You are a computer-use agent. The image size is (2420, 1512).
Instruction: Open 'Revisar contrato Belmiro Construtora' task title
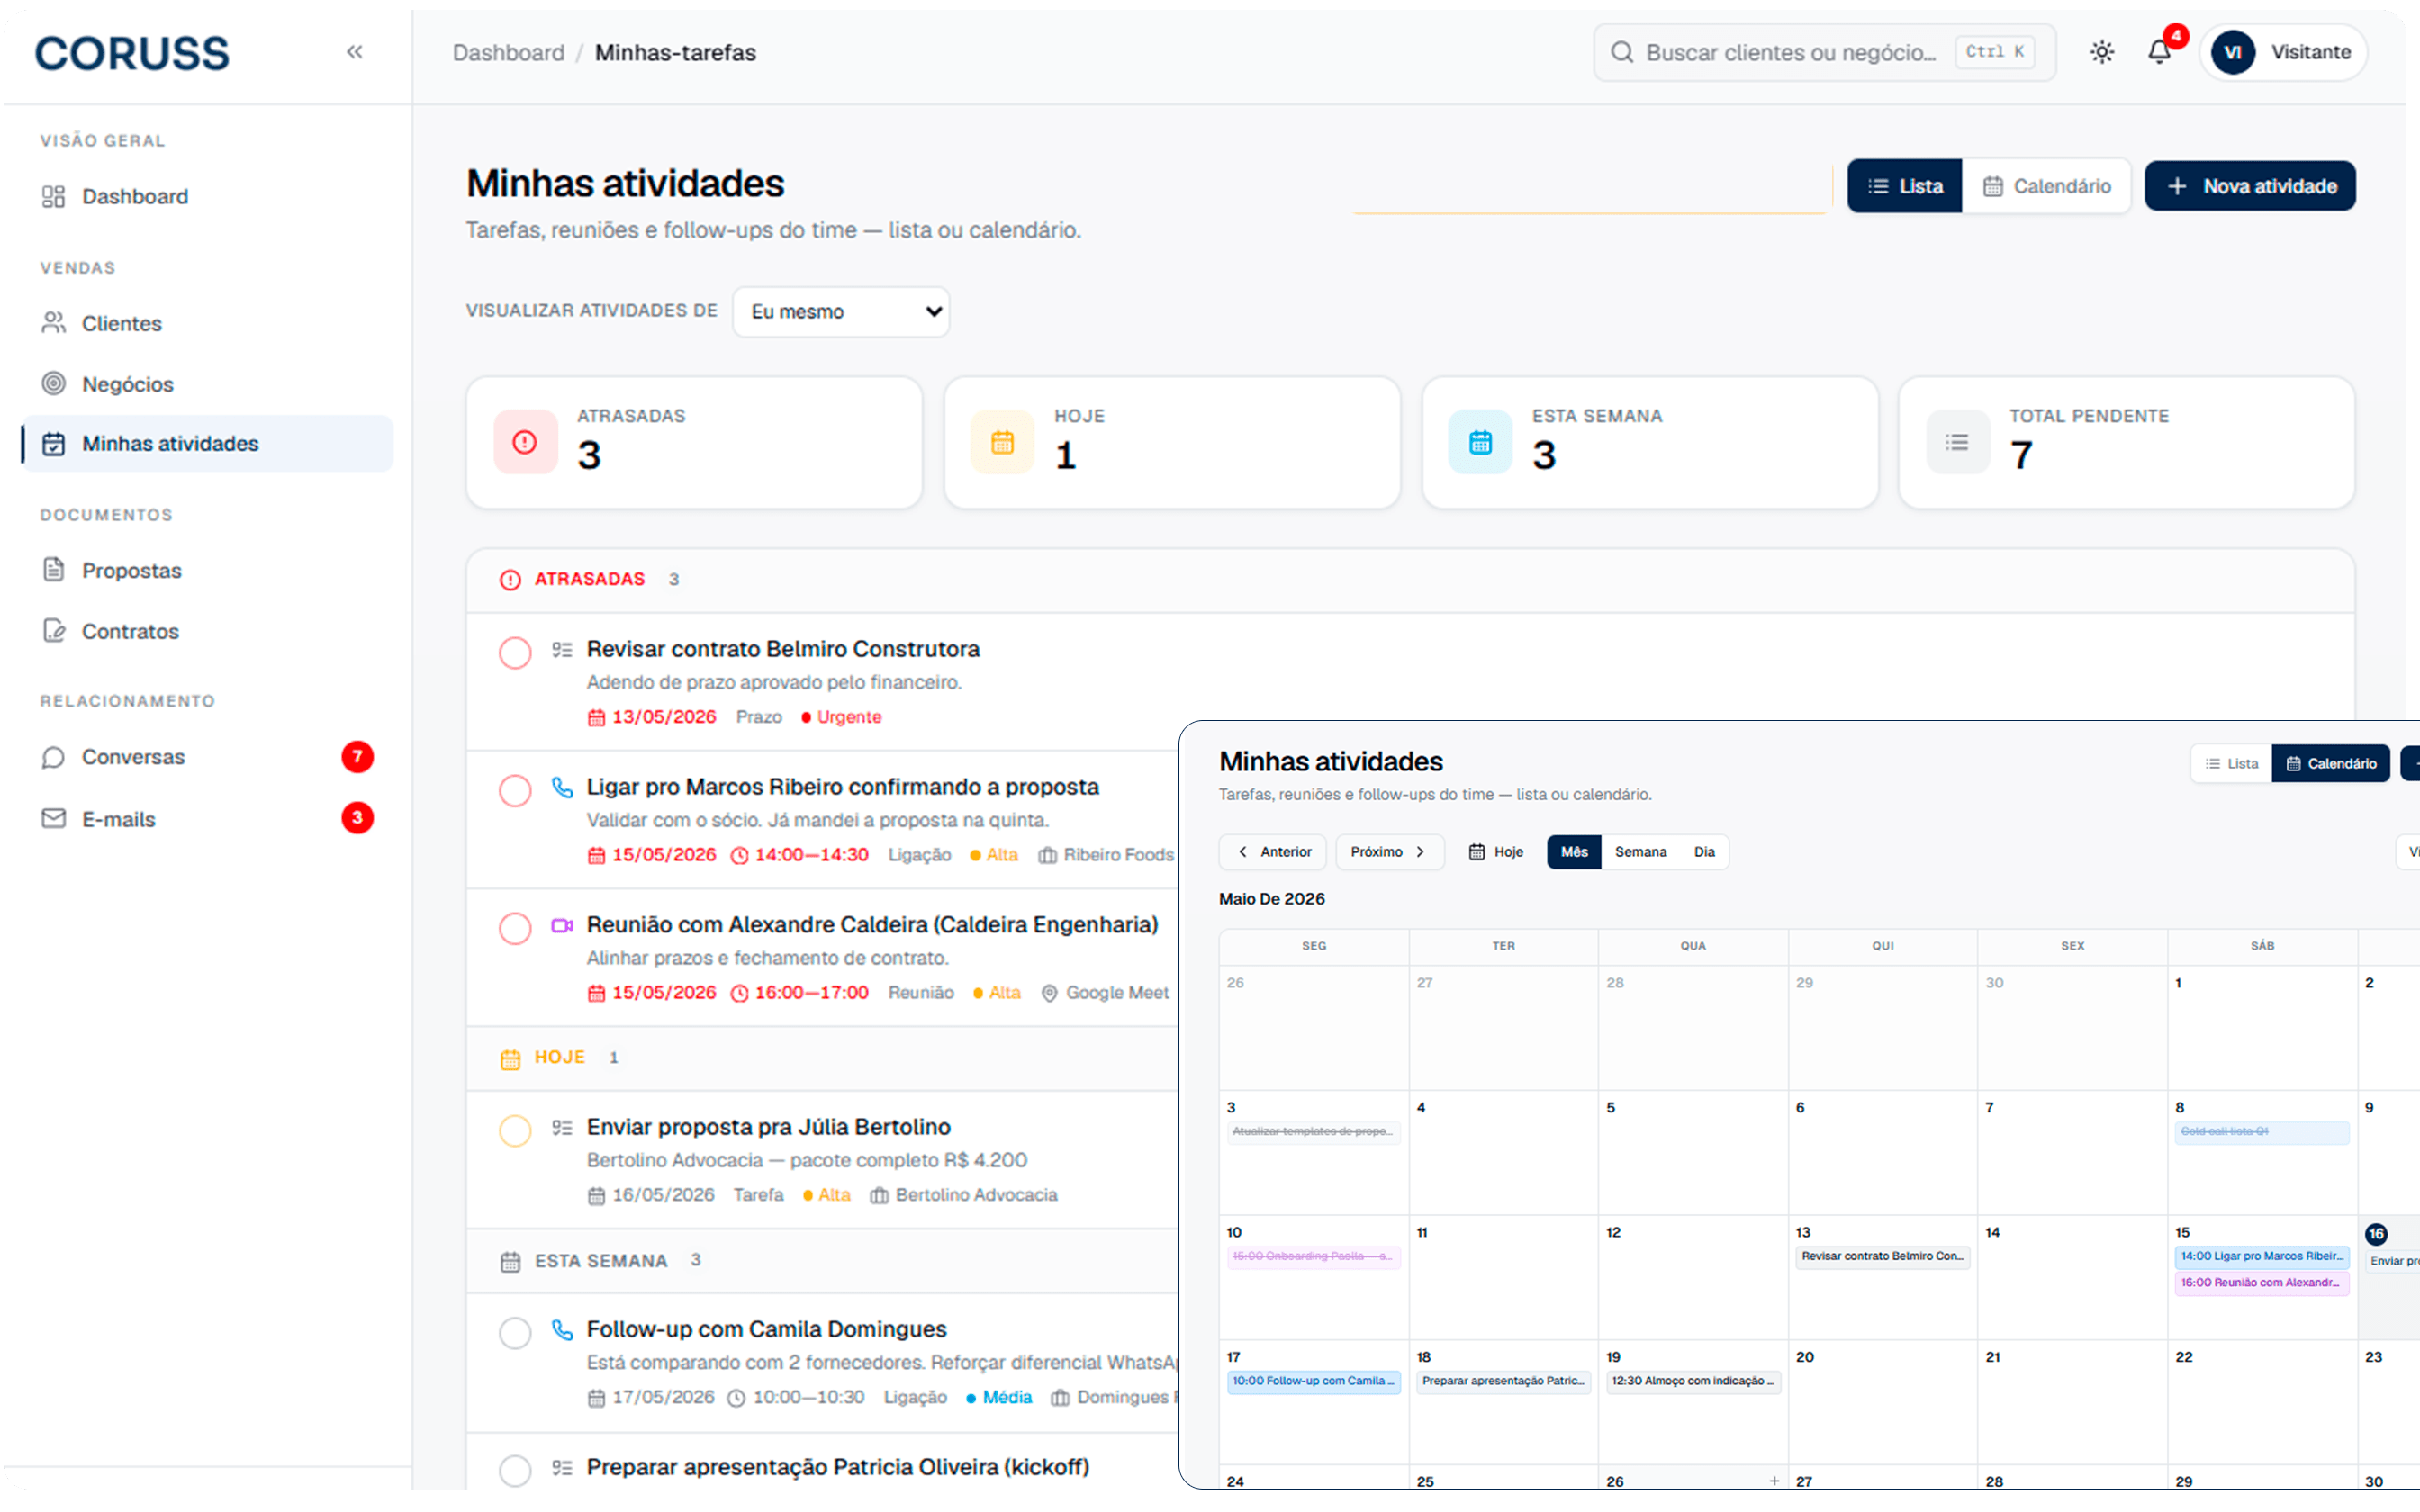pos(783,649)
